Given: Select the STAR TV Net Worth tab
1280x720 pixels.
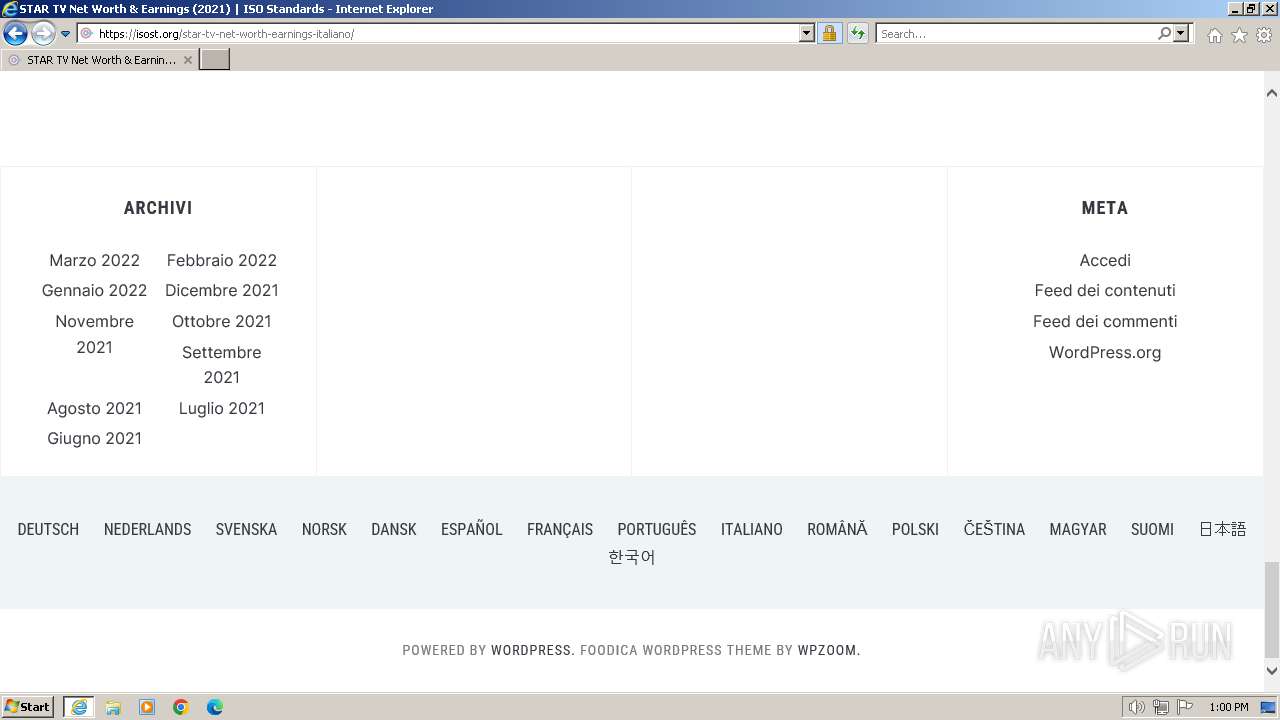Looking at the screenshot, I should click(100, 60).
